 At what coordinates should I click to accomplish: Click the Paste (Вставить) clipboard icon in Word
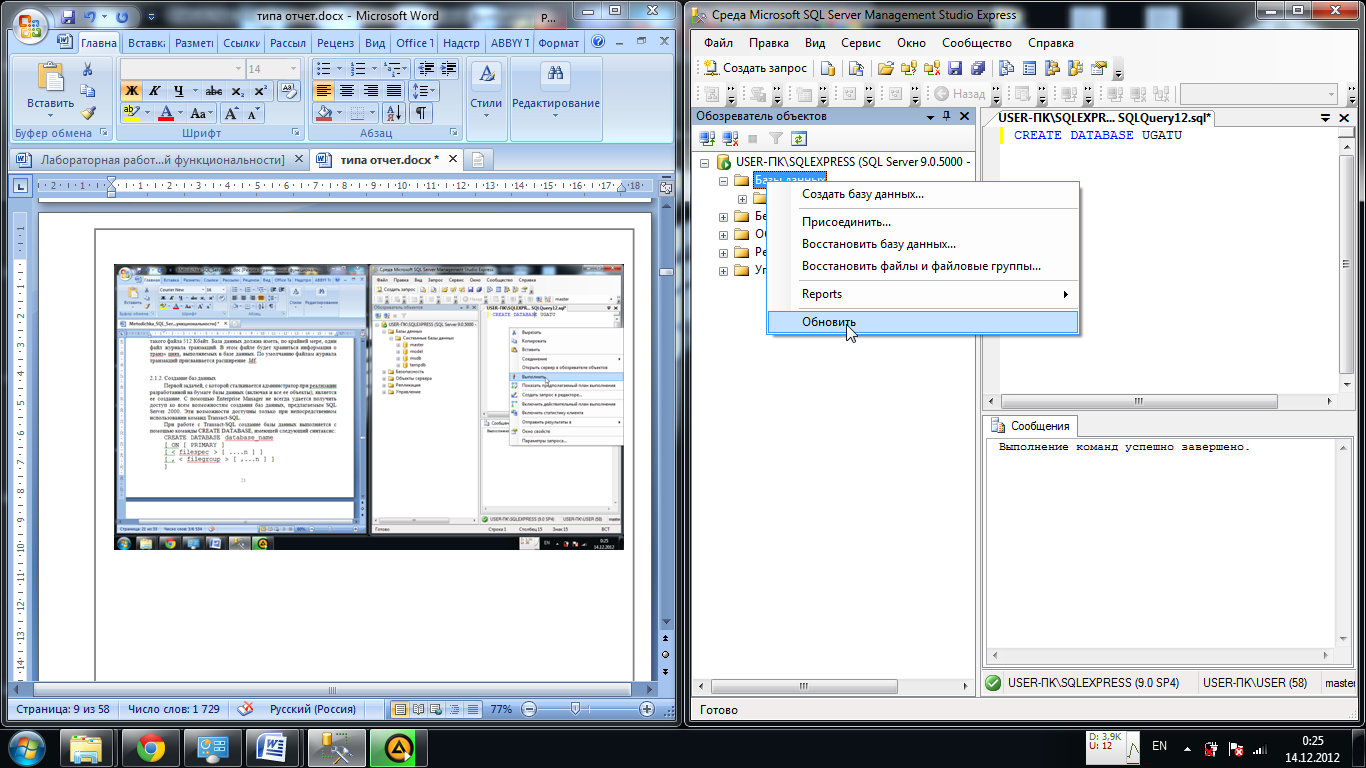(50, 78)
